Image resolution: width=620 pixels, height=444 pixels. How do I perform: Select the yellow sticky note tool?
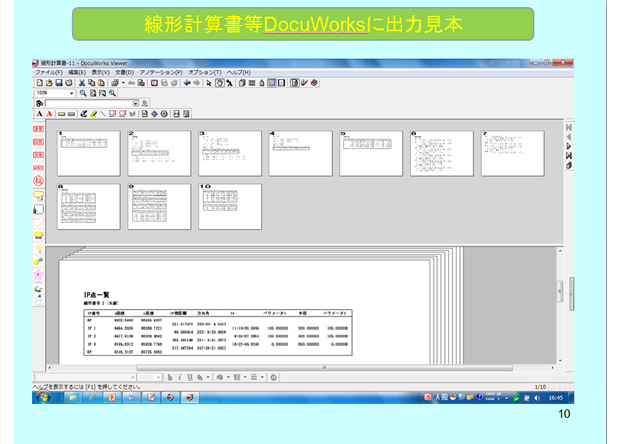61,114
